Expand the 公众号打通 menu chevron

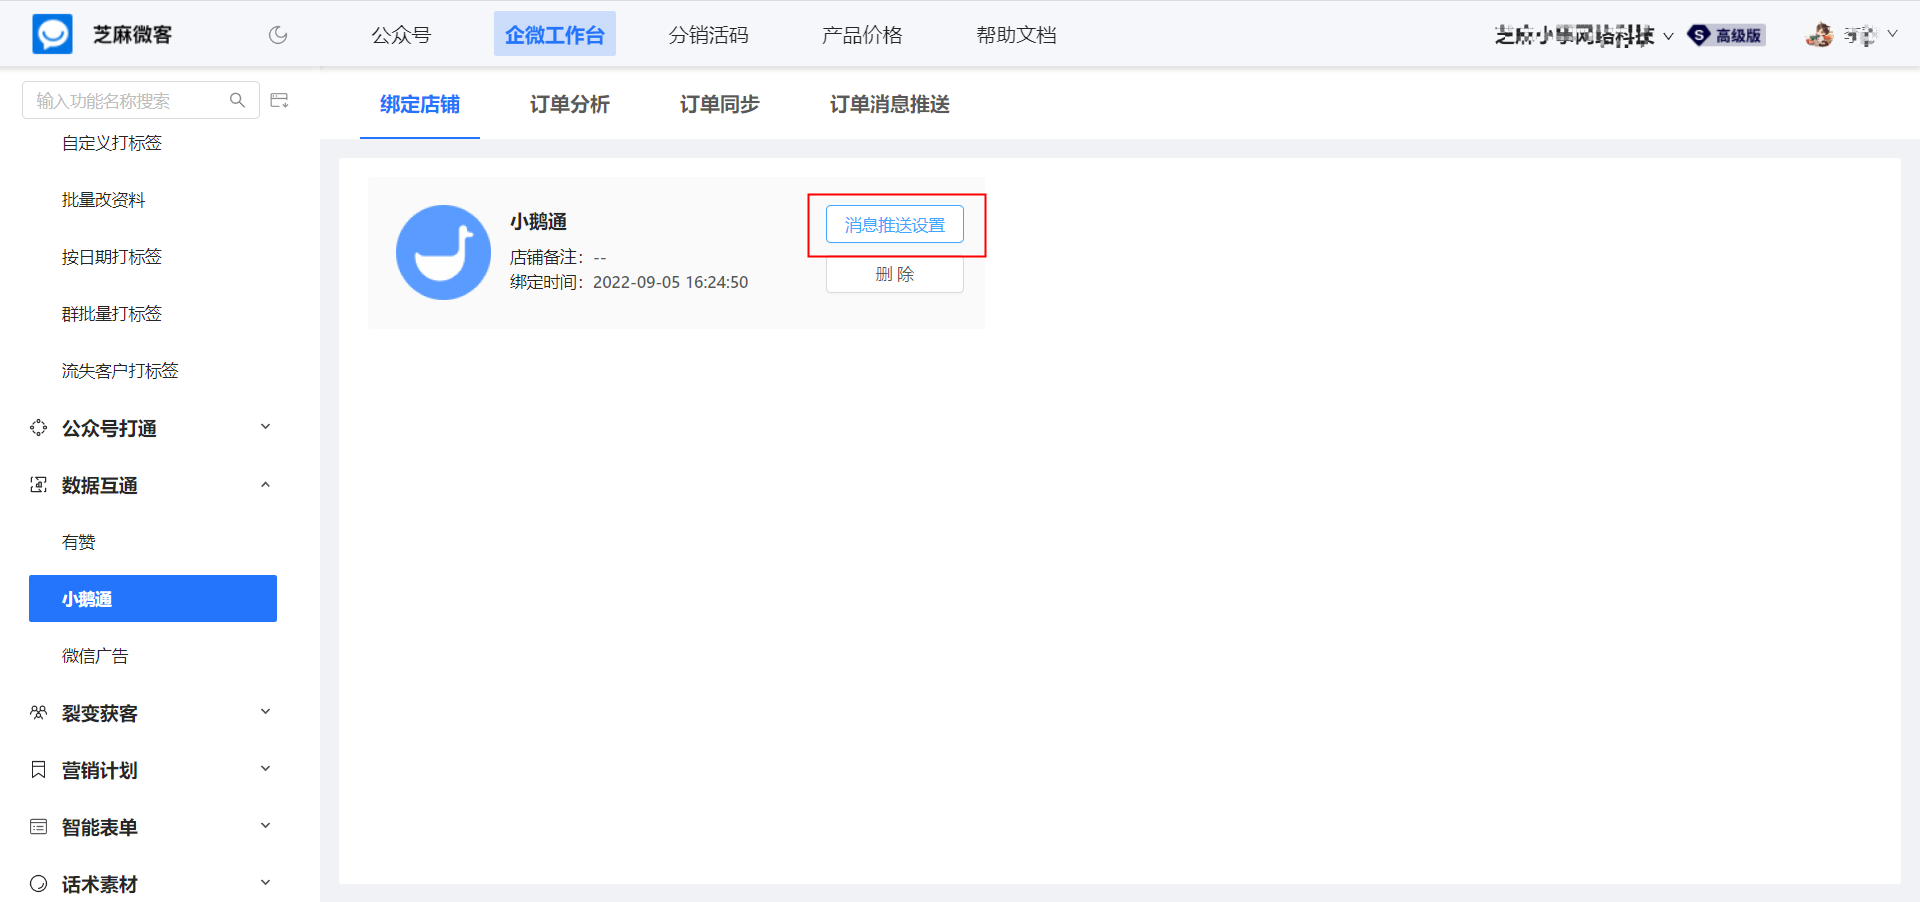click(x=266, y=427)
